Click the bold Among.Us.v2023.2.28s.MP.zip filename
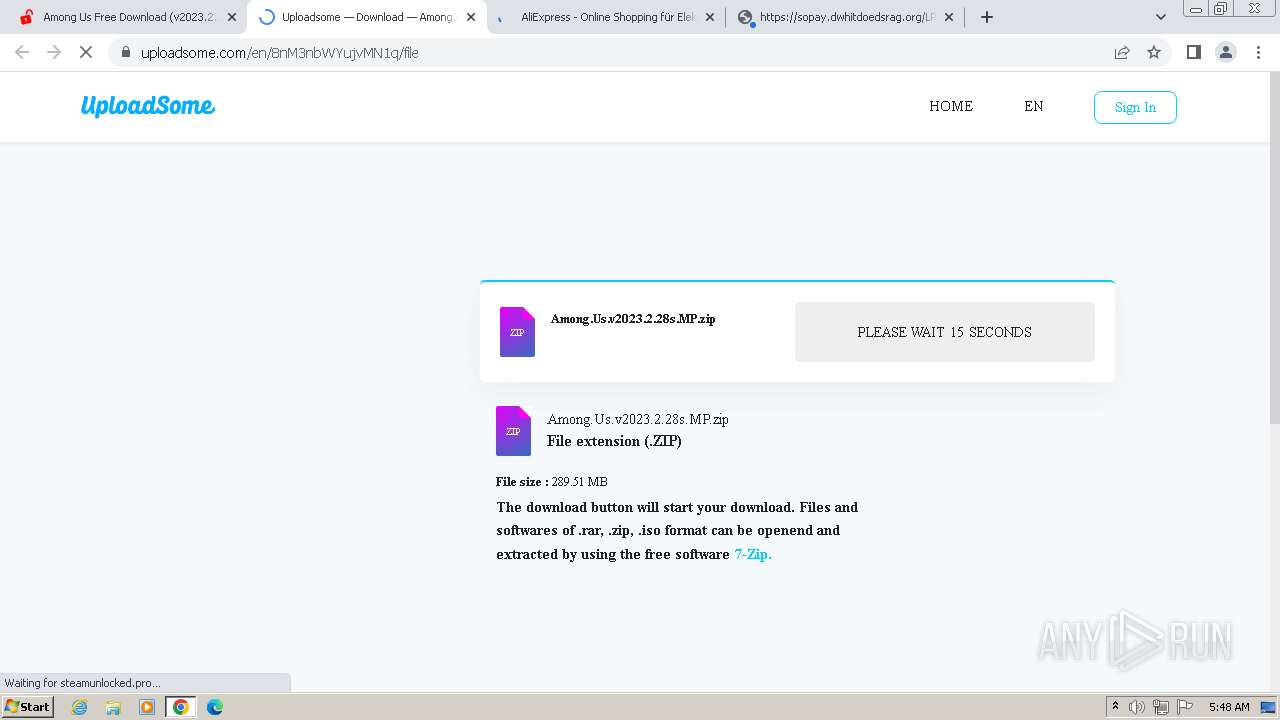 [x=633, y=319]
